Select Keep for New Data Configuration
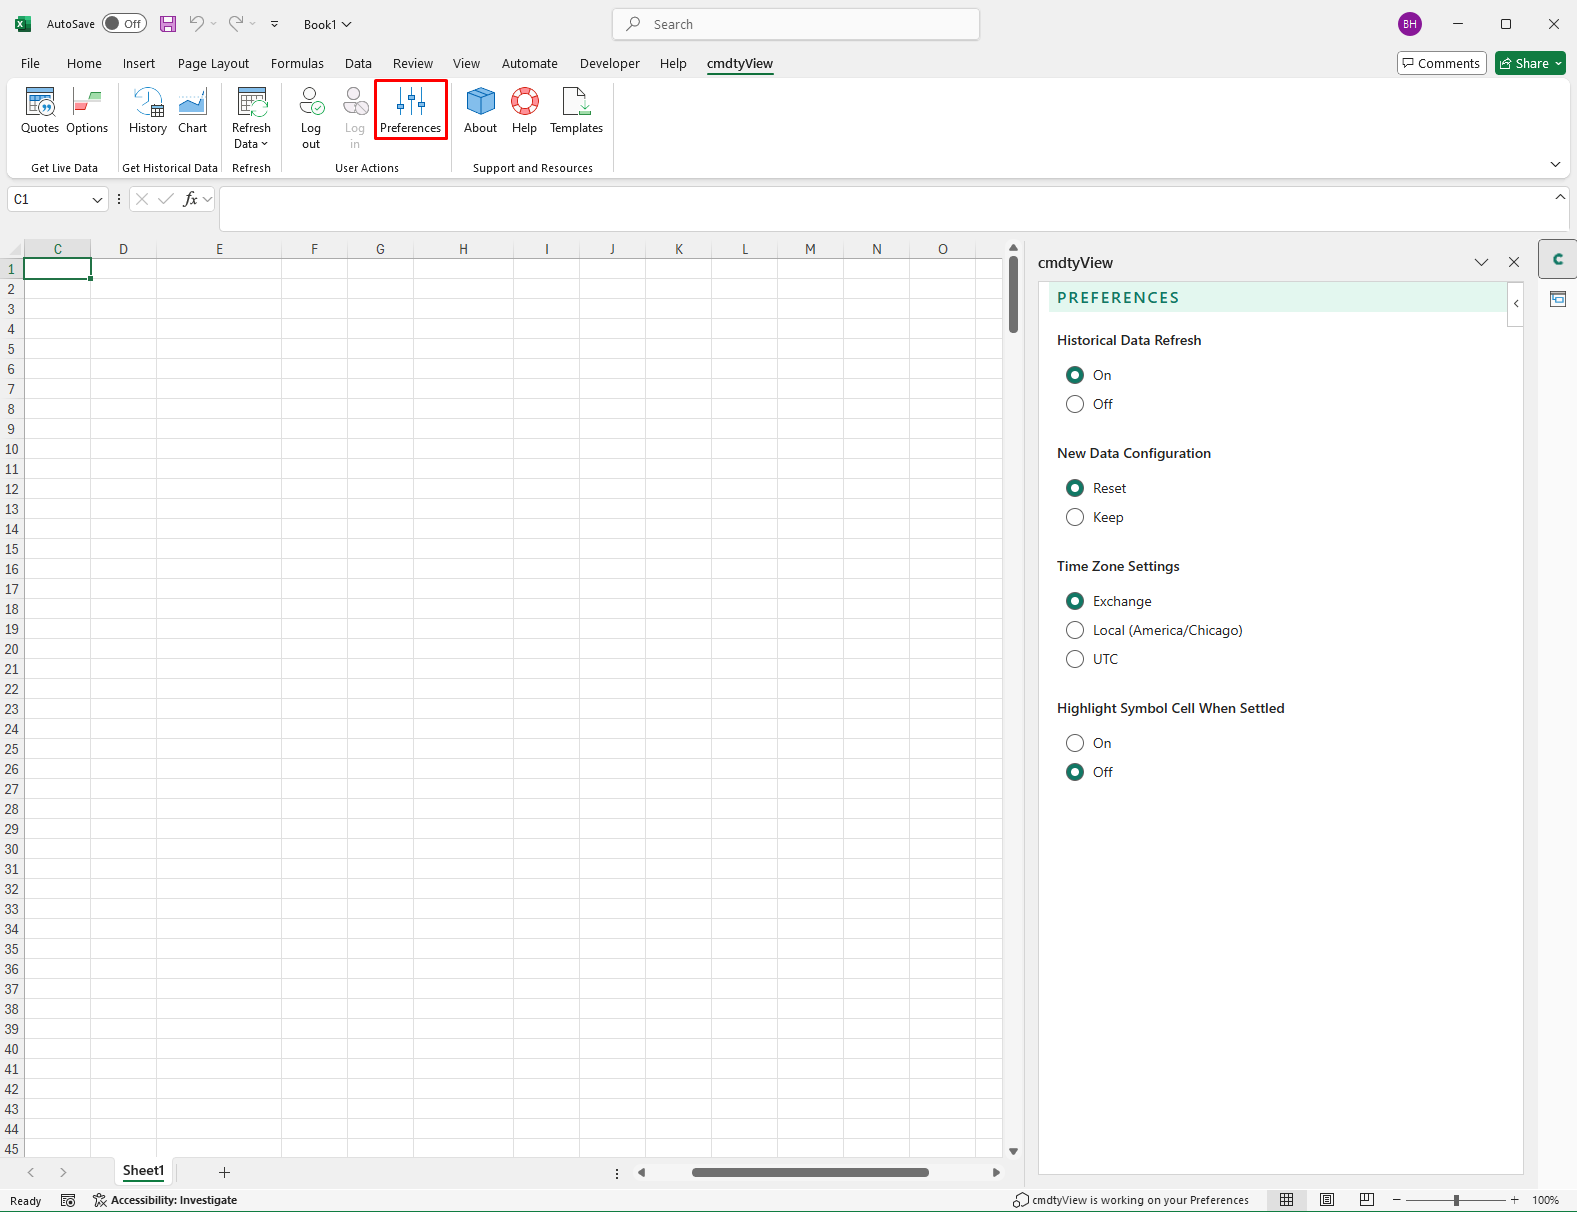Viewport: 1577px width, 1212px height. tap(1075, 517)
